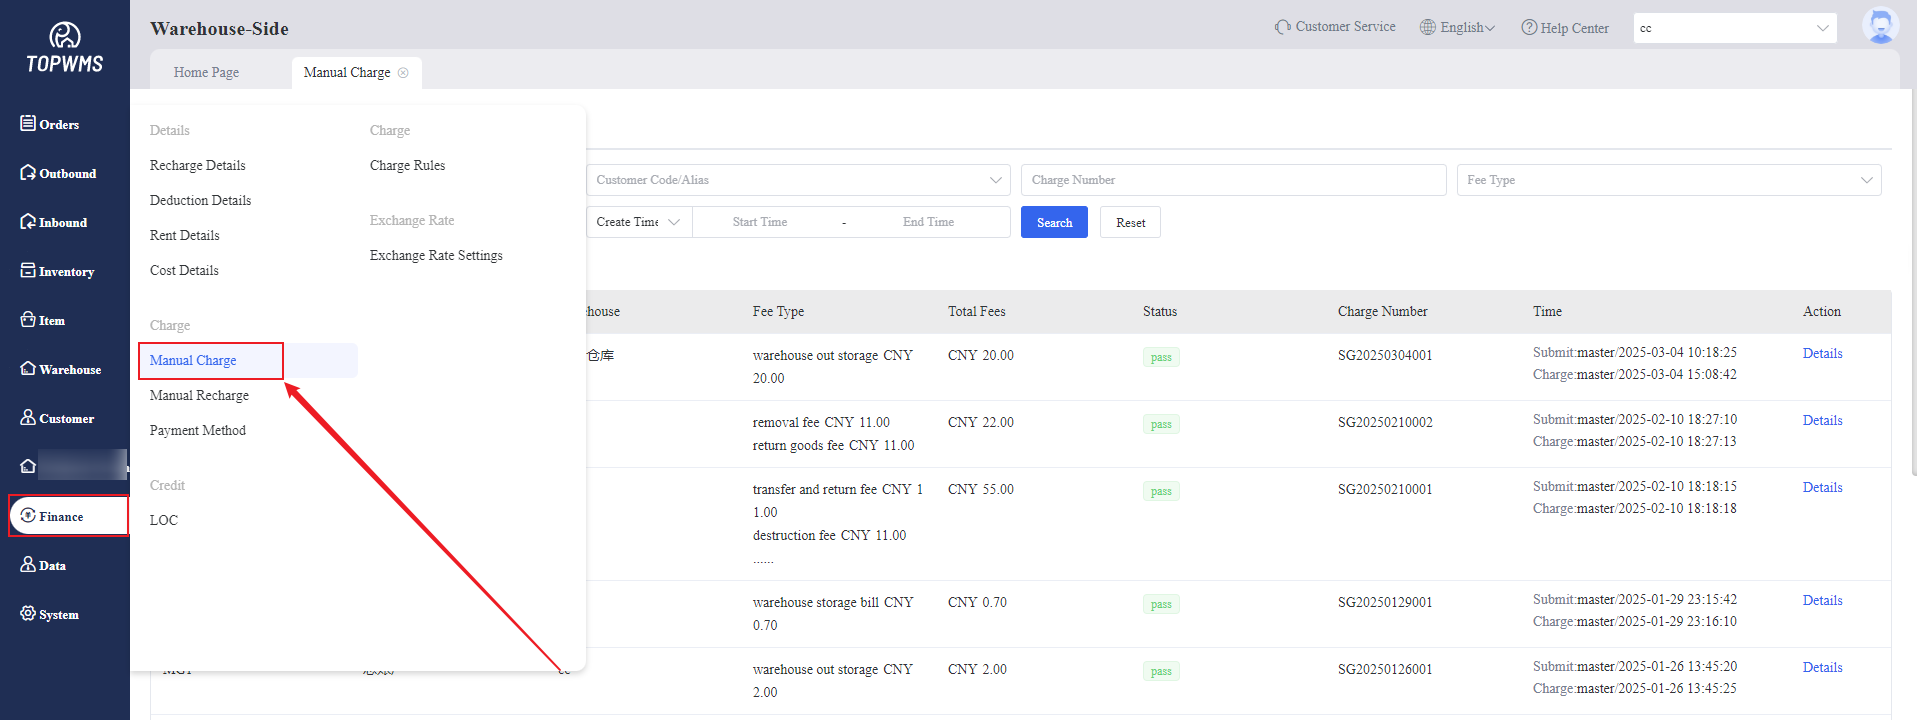View Details for charge SG20250304001

coord(1821,354)
